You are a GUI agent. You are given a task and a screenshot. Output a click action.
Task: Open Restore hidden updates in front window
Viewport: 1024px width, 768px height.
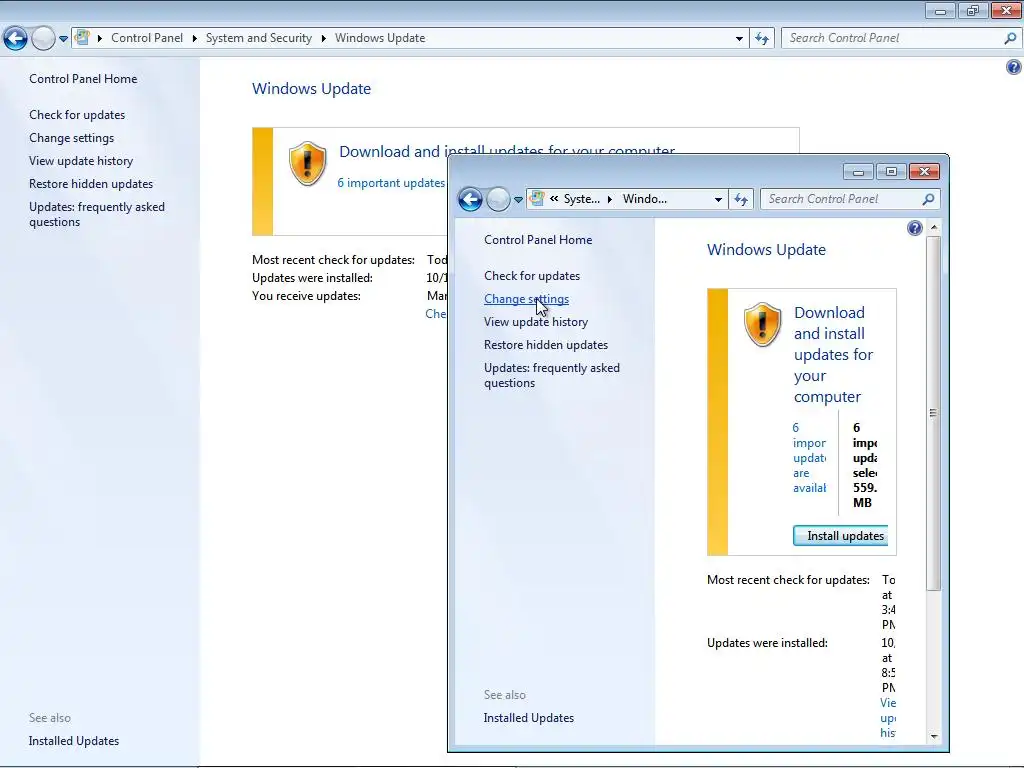click(546, 345)
